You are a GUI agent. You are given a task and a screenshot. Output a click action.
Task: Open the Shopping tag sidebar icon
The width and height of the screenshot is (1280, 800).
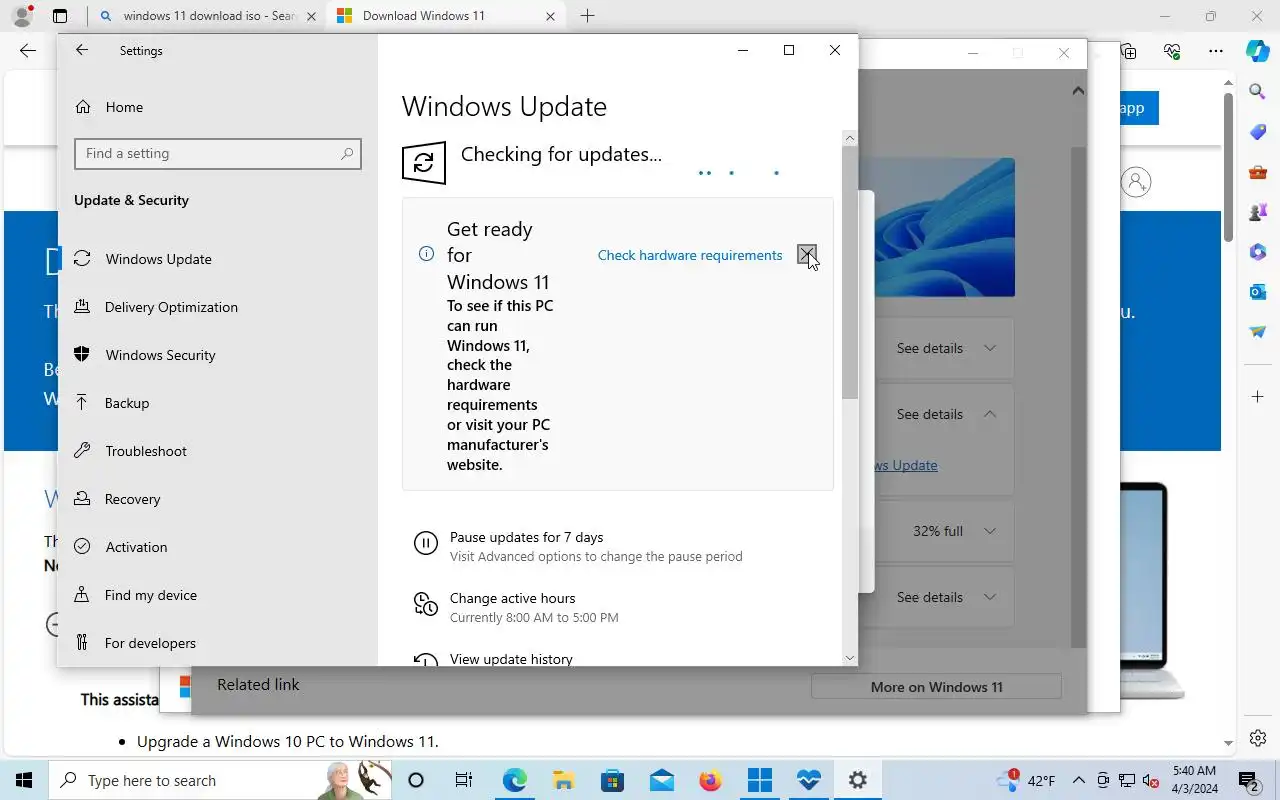[1257, 132]
